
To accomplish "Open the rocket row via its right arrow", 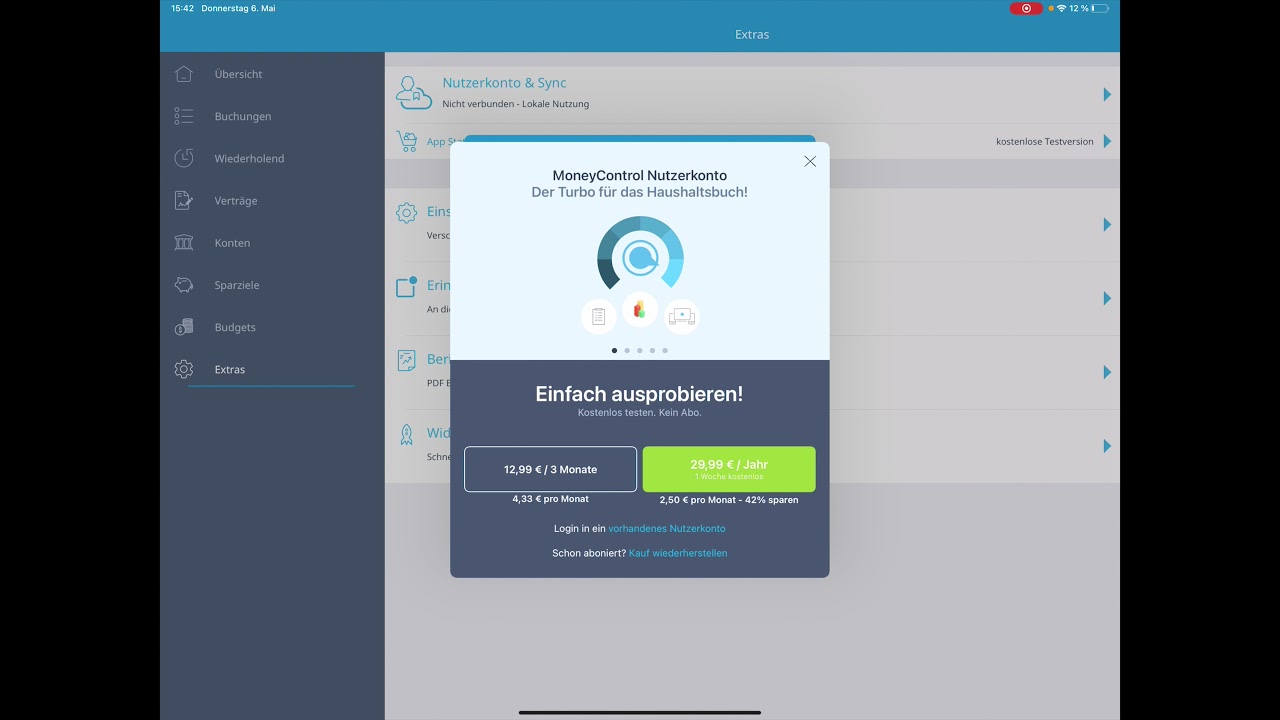I will [1107, 446].
